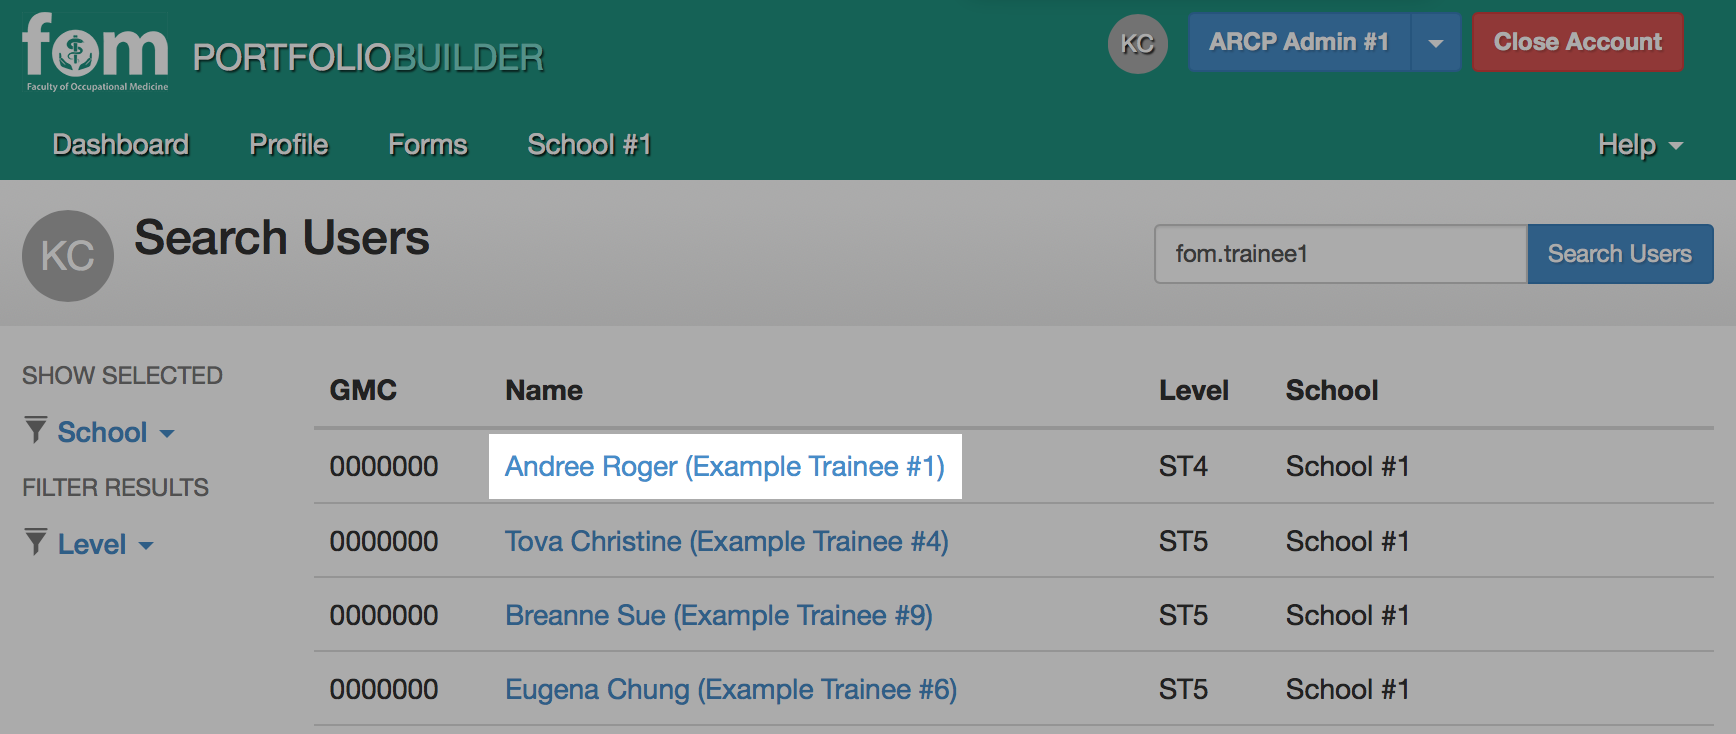
Task: Open the Profile menu item
Action: coord(289,145)
